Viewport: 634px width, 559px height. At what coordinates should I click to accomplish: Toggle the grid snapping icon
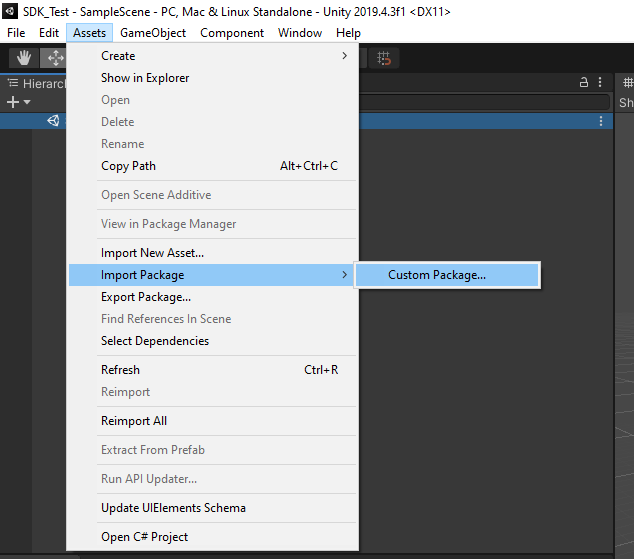pos(383,58)
